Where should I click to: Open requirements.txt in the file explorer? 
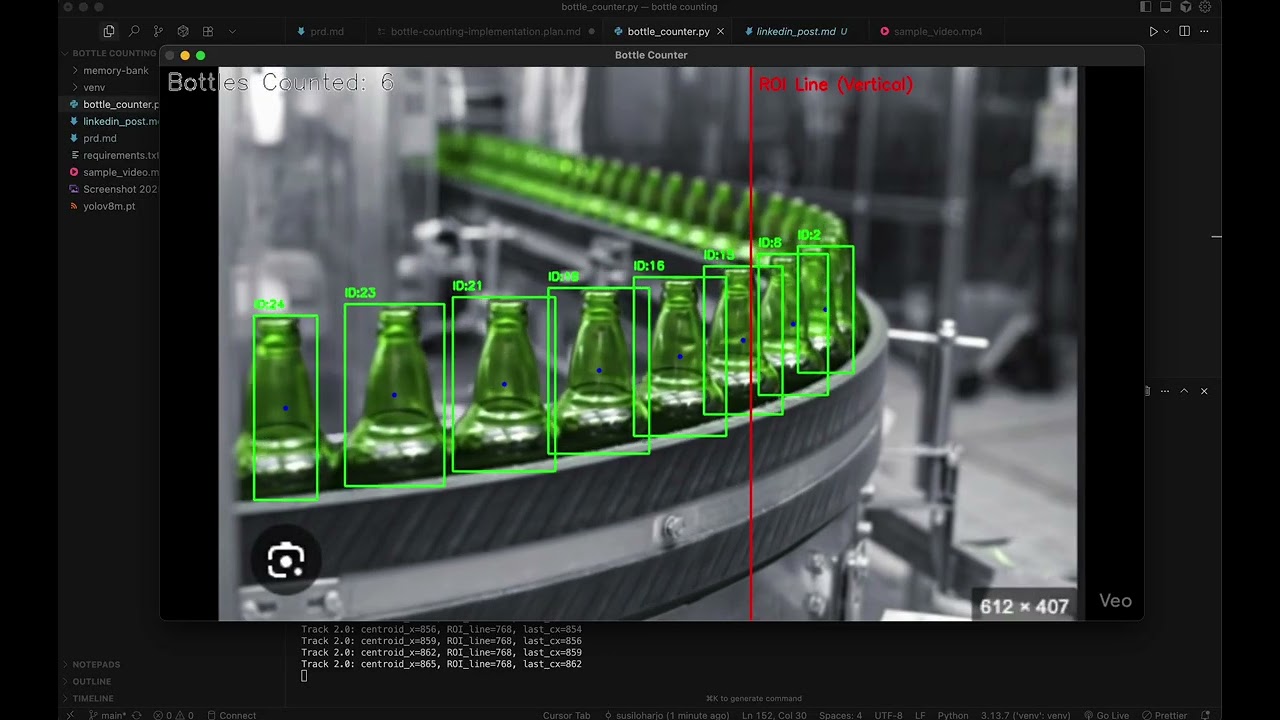109,155
